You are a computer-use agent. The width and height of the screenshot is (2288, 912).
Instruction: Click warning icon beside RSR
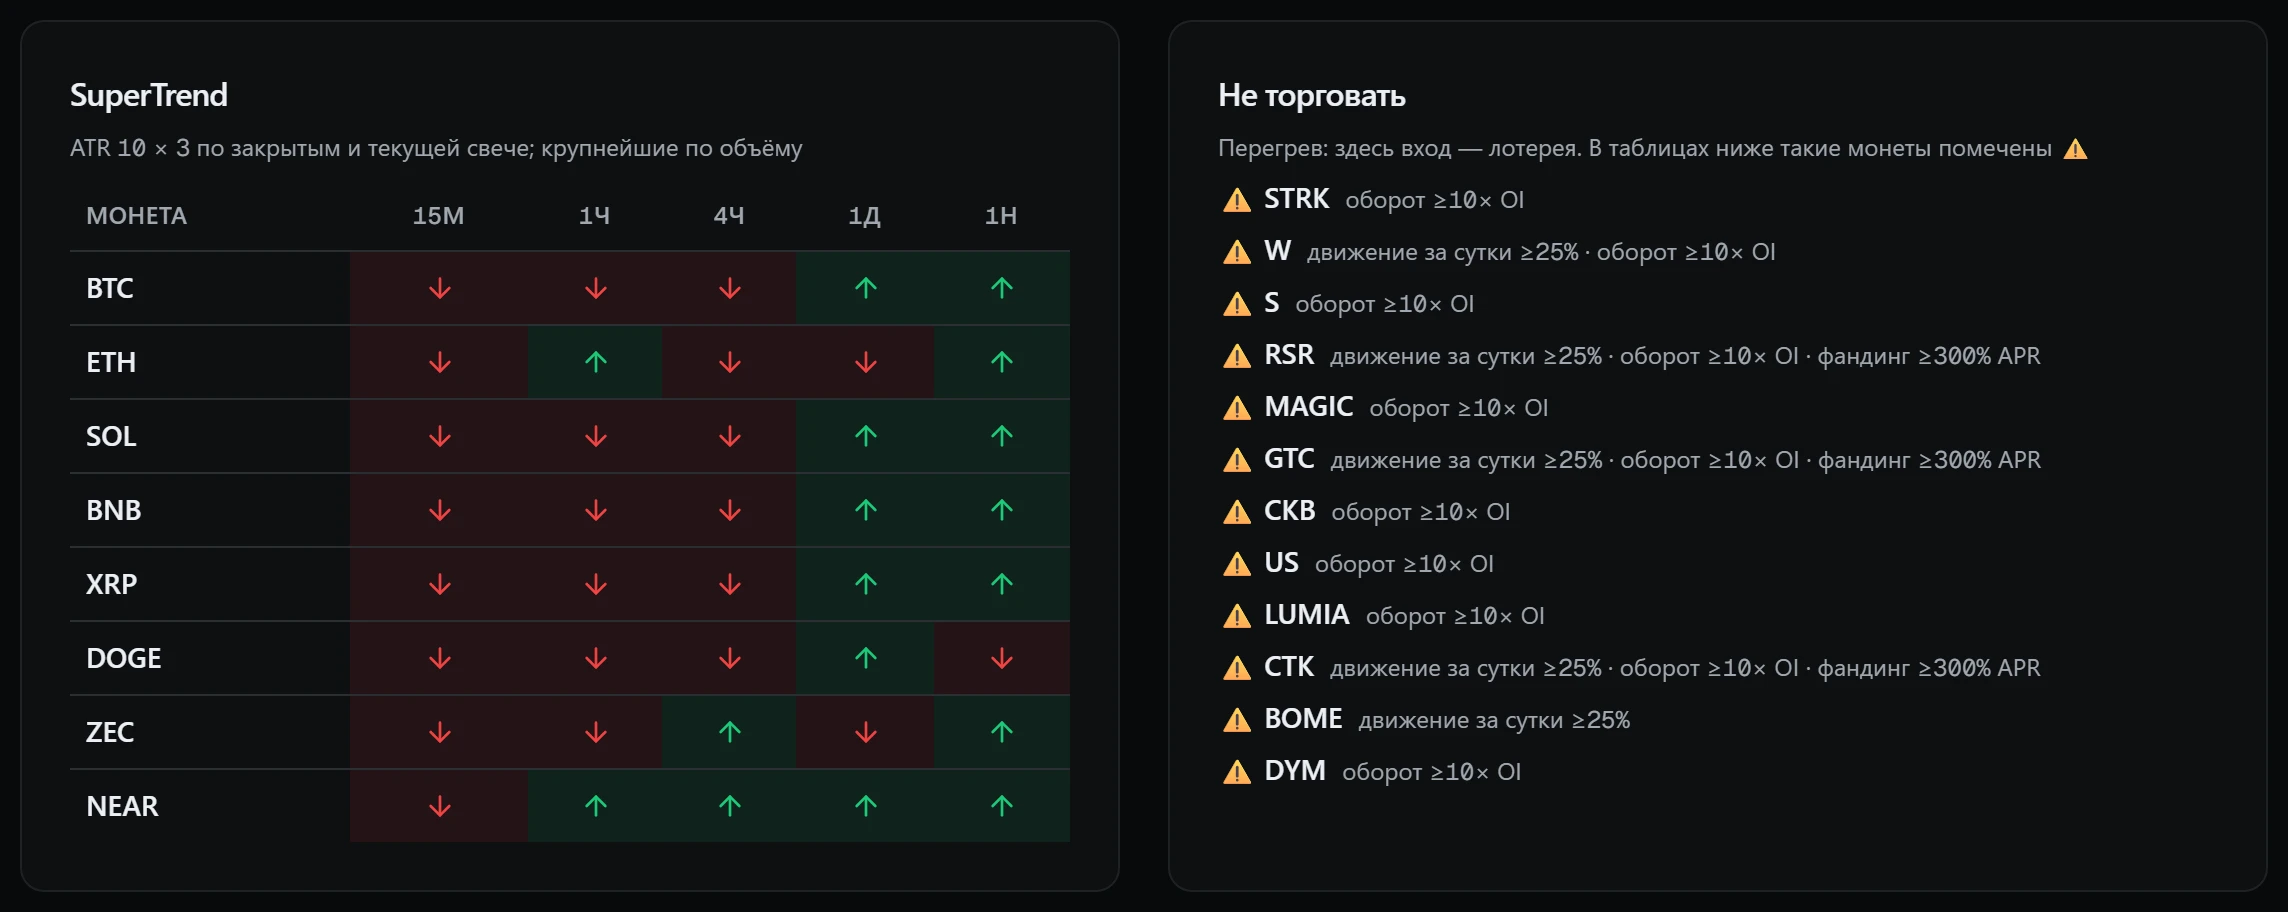tap(1237, 356)
